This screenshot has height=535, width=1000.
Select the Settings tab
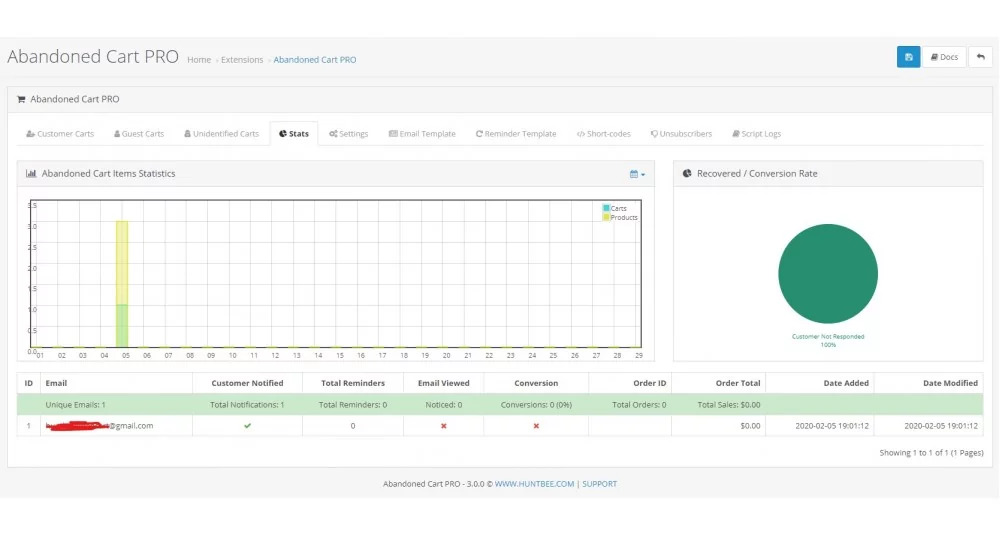click(x=349, y=134)
